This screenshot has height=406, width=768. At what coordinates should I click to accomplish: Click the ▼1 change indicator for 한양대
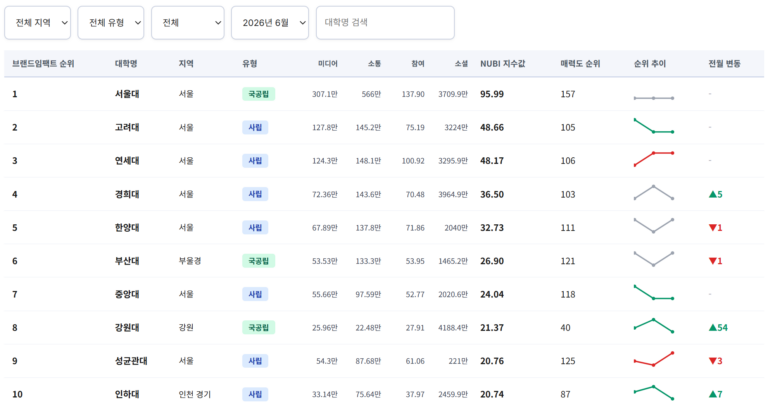716,228
